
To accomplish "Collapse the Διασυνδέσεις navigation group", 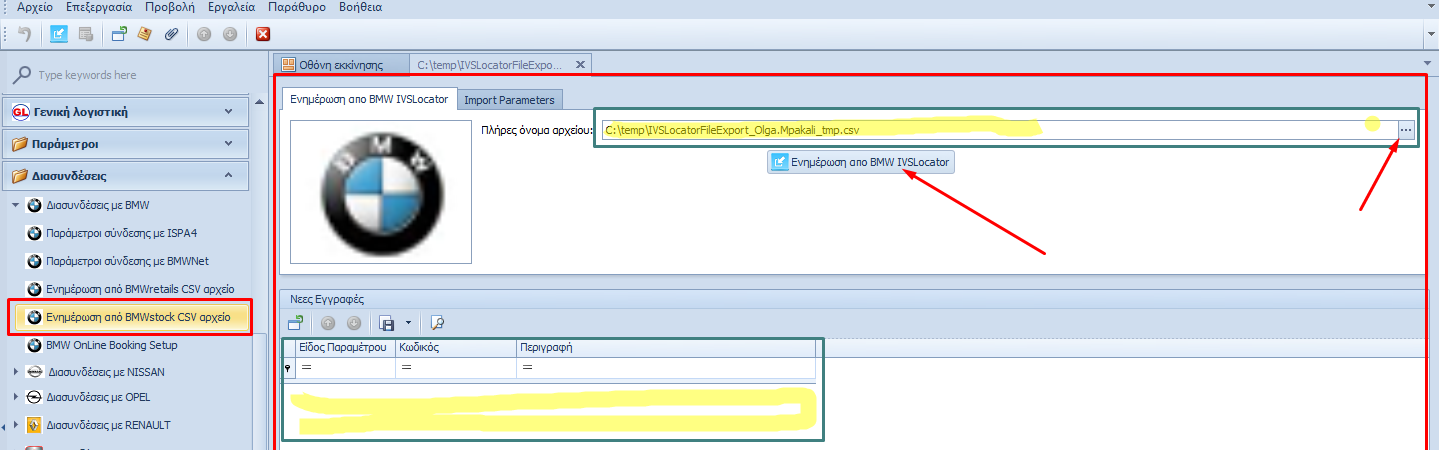I will [228, 176].
